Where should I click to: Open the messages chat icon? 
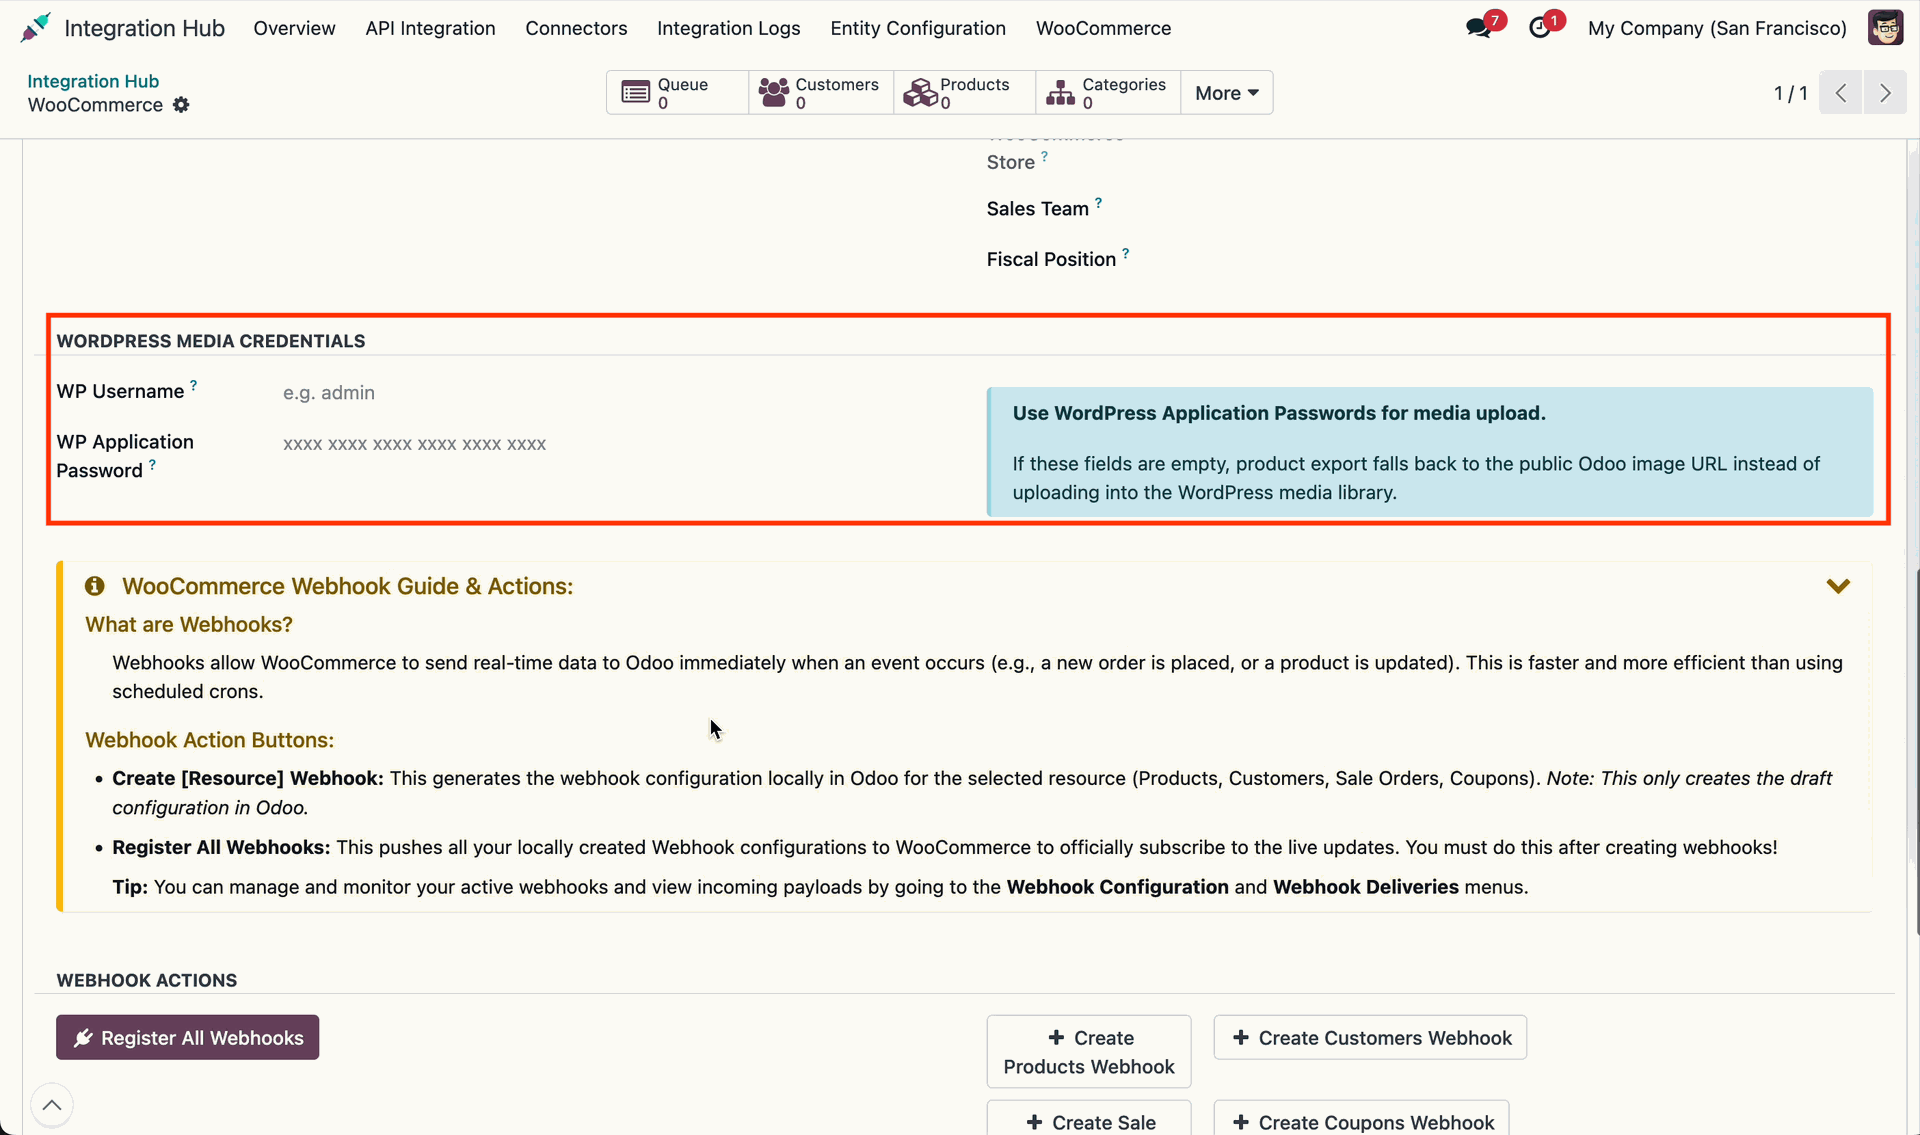[x=1479, y=28]
